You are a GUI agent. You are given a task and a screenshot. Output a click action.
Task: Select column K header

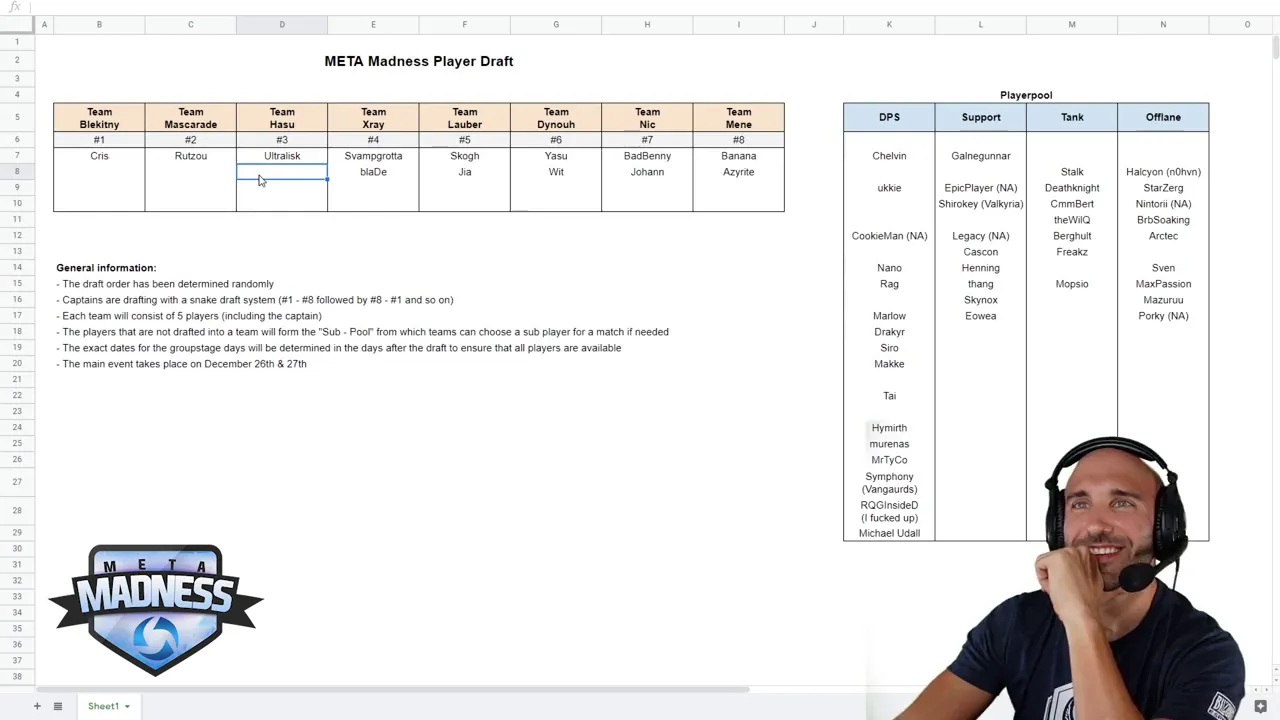[x=889, y=24]
